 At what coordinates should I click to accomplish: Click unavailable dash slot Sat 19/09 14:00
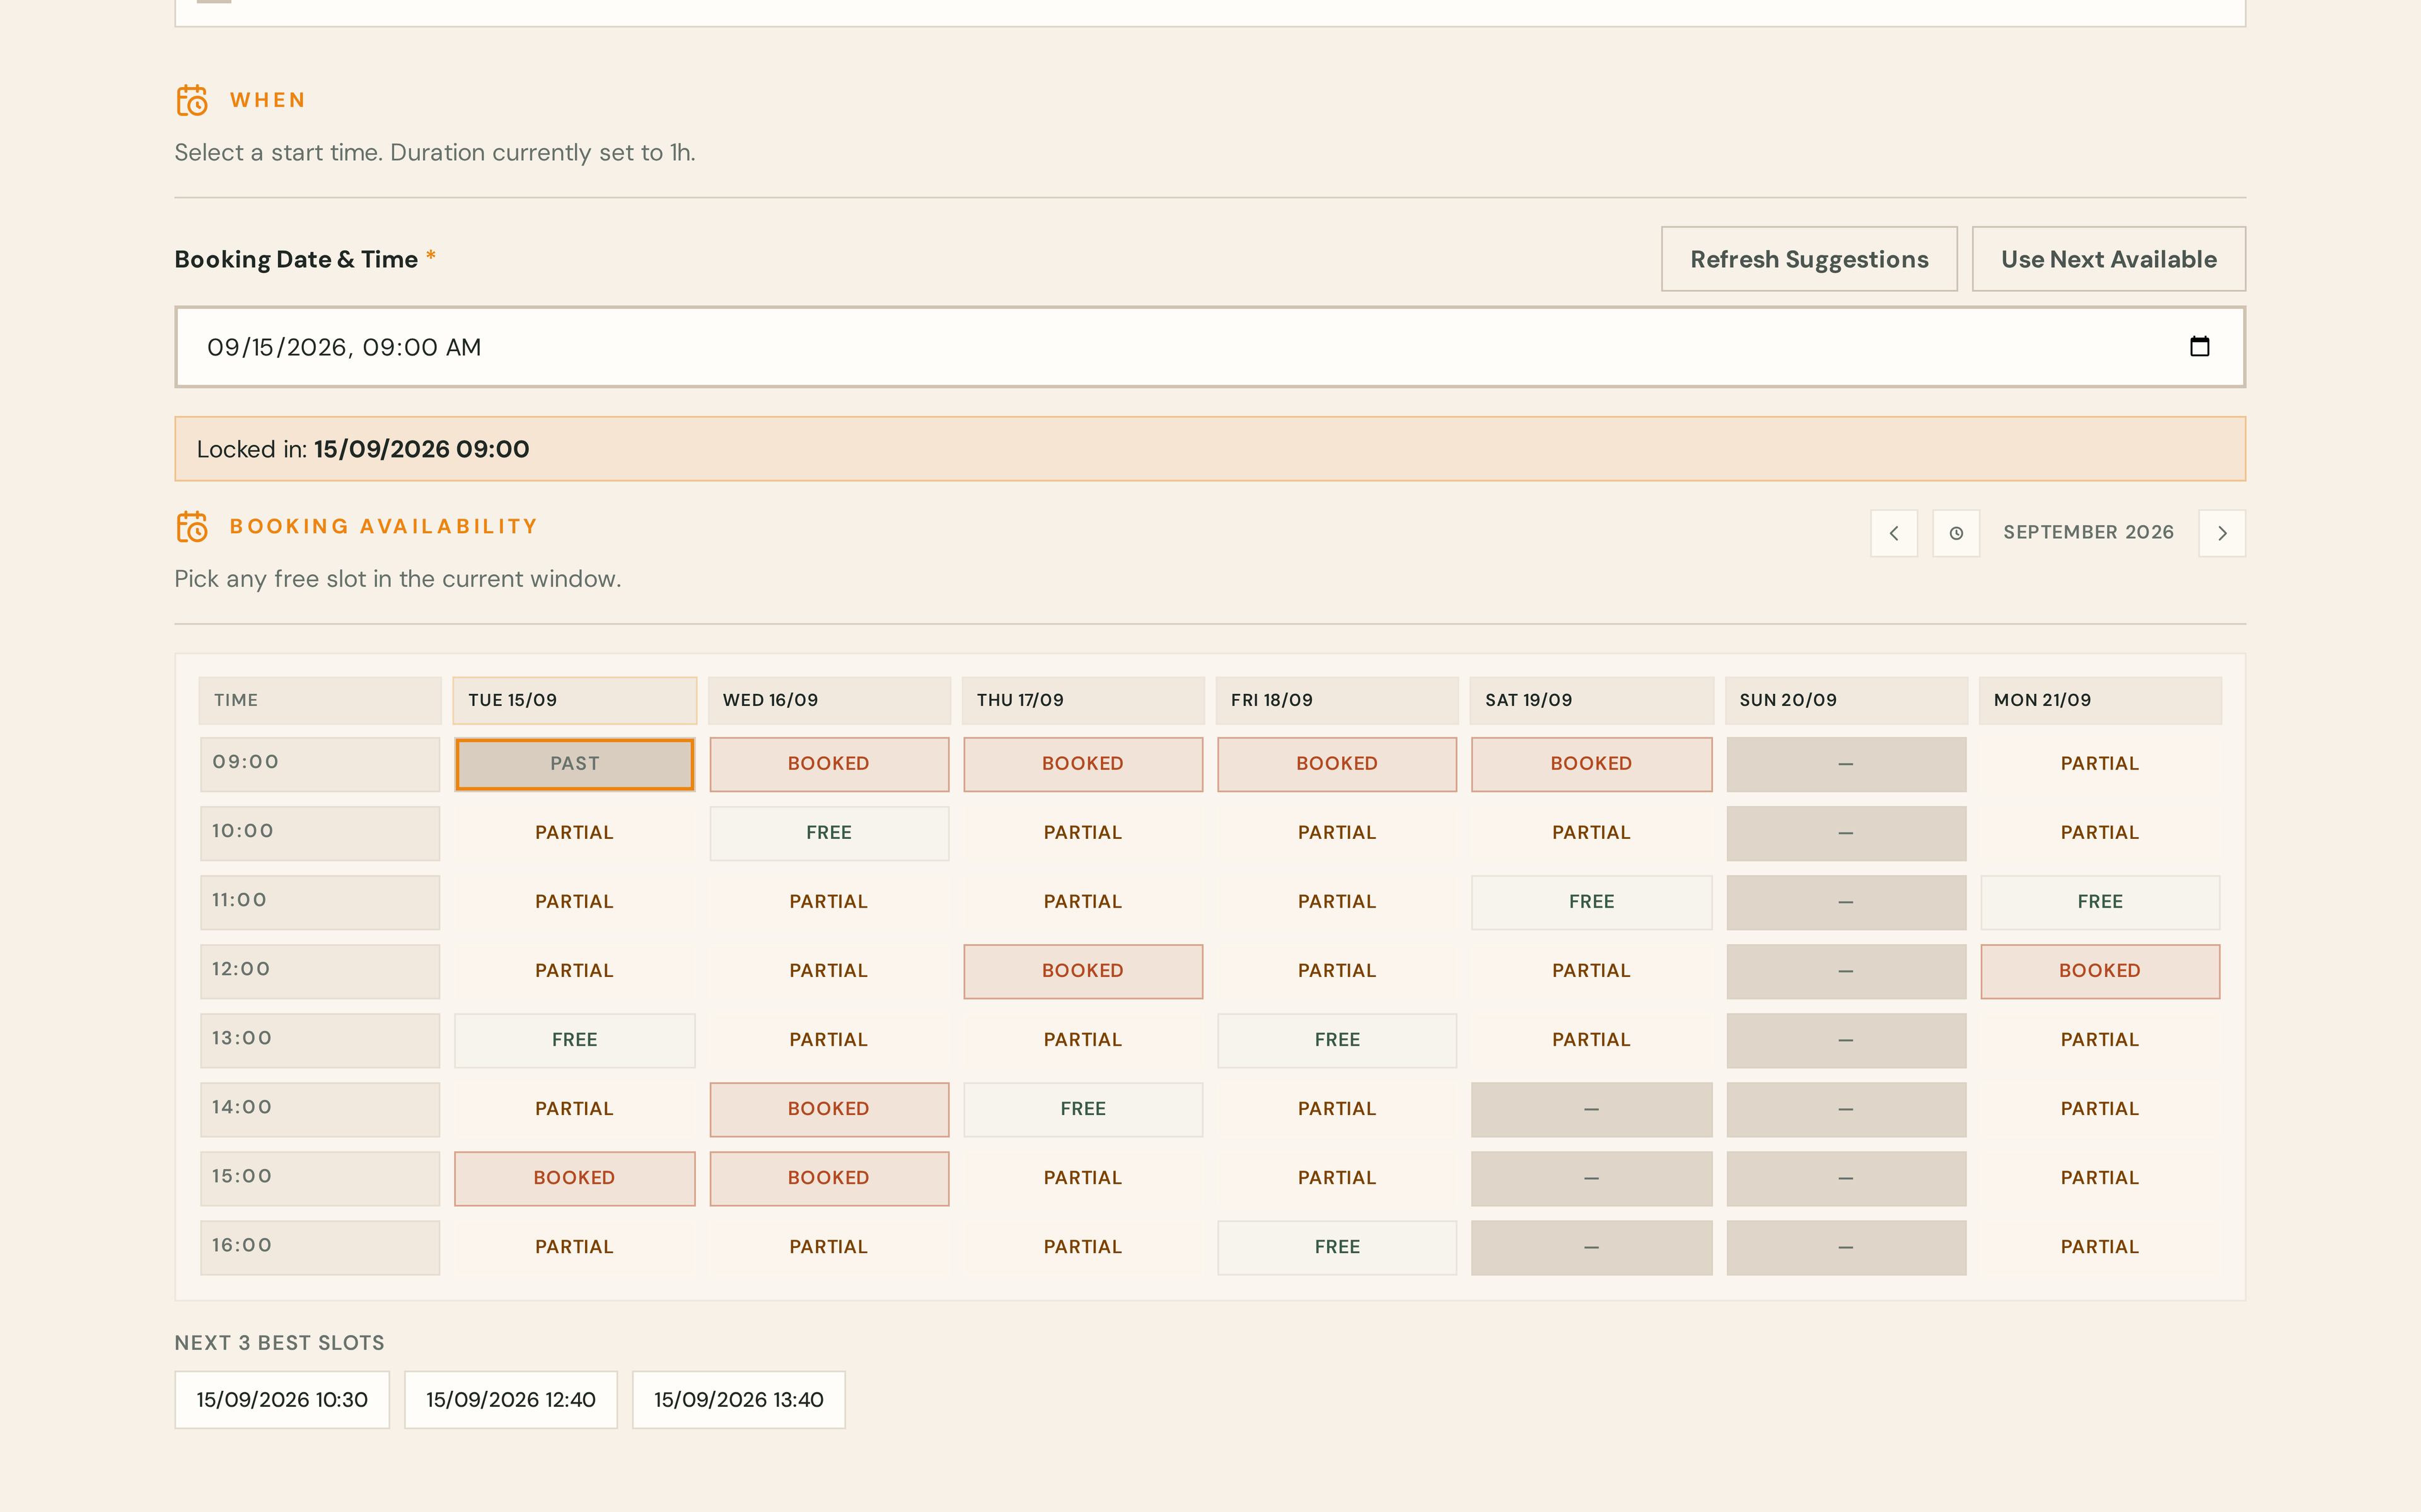1591,1109
